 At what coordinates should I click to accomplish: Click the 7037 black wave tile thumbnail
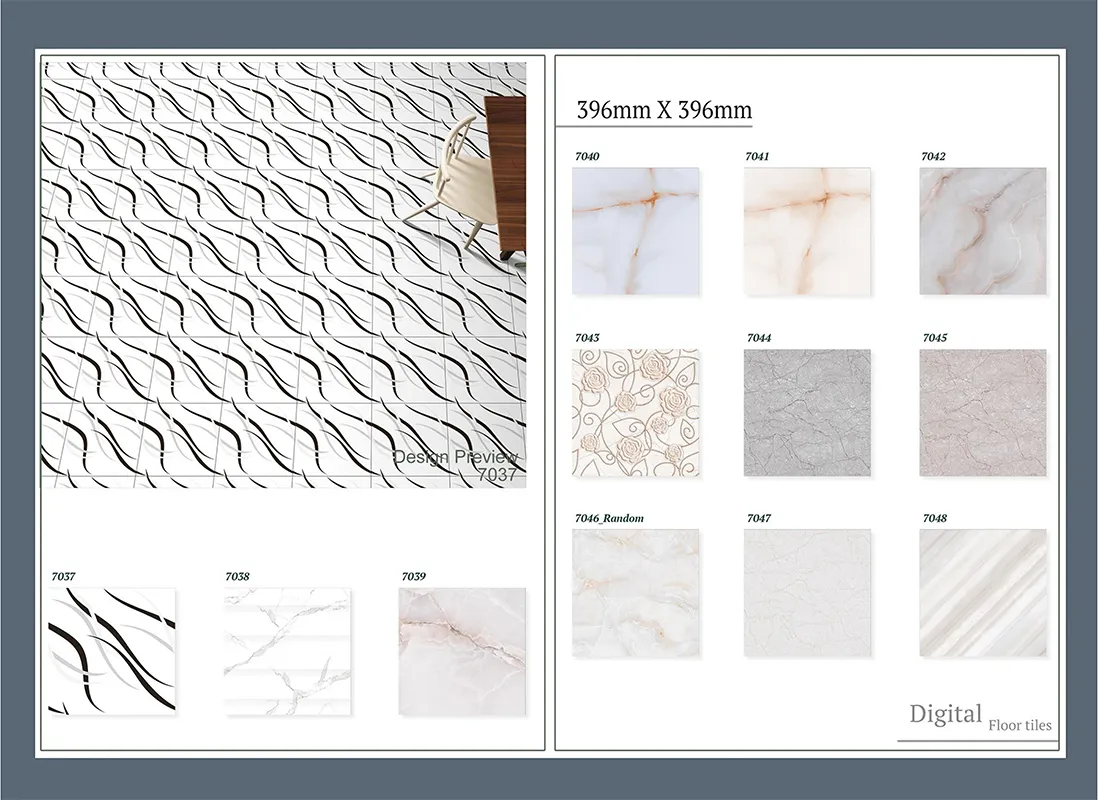[x=112, y=651]
